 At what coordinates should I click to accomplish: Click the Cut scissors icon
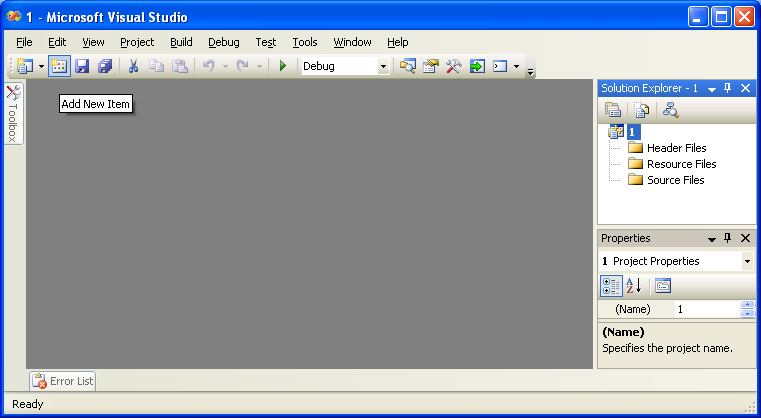(x=133, y=66)
